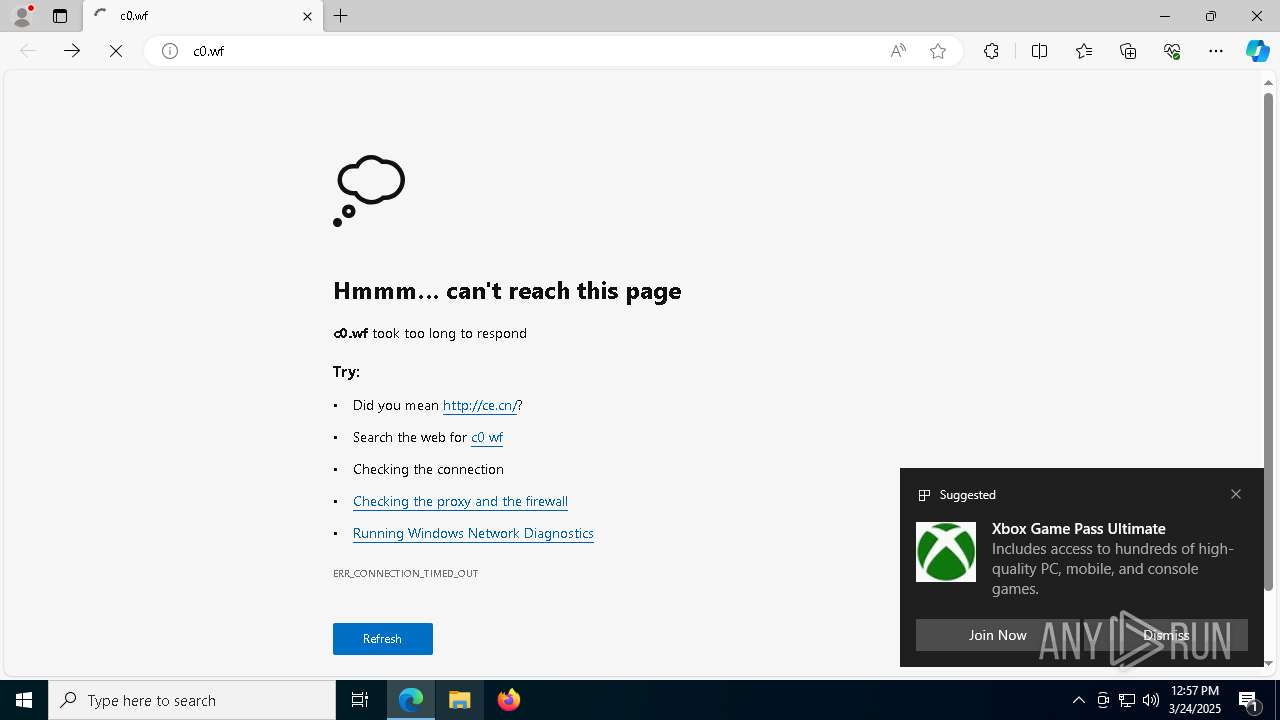Dismiss the Xbox Game Pass suggestion
The image size is (1280, 720).
click(x=1166, y=635)
